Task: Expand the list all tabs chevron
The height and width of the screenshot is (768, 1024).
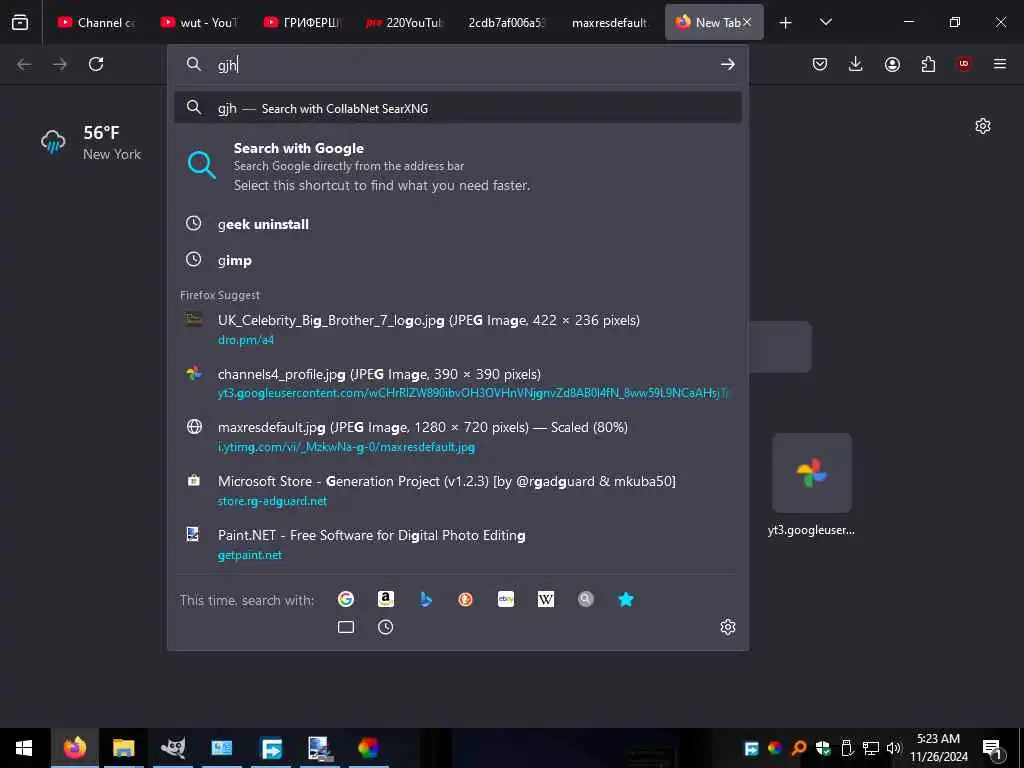Action: [825, 22]
